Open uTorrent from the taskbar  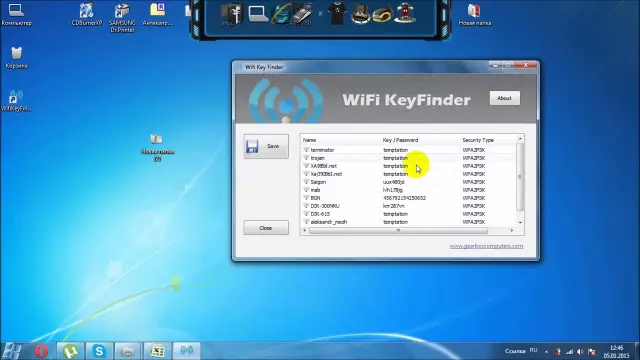pyautogui.click(x=70, y=351)
